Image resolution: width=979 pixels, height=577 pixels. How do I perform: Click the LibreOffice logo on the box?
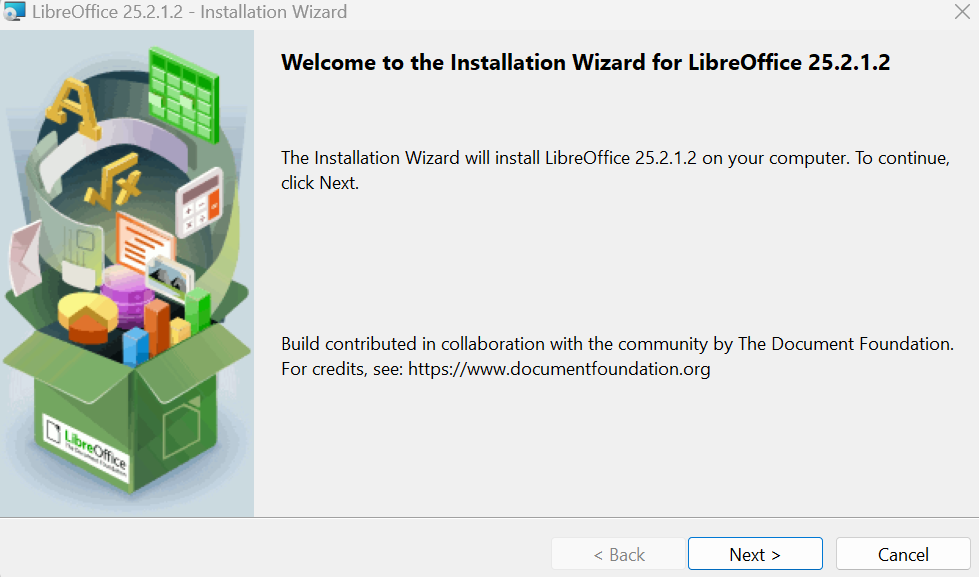(x=86, y=445)
